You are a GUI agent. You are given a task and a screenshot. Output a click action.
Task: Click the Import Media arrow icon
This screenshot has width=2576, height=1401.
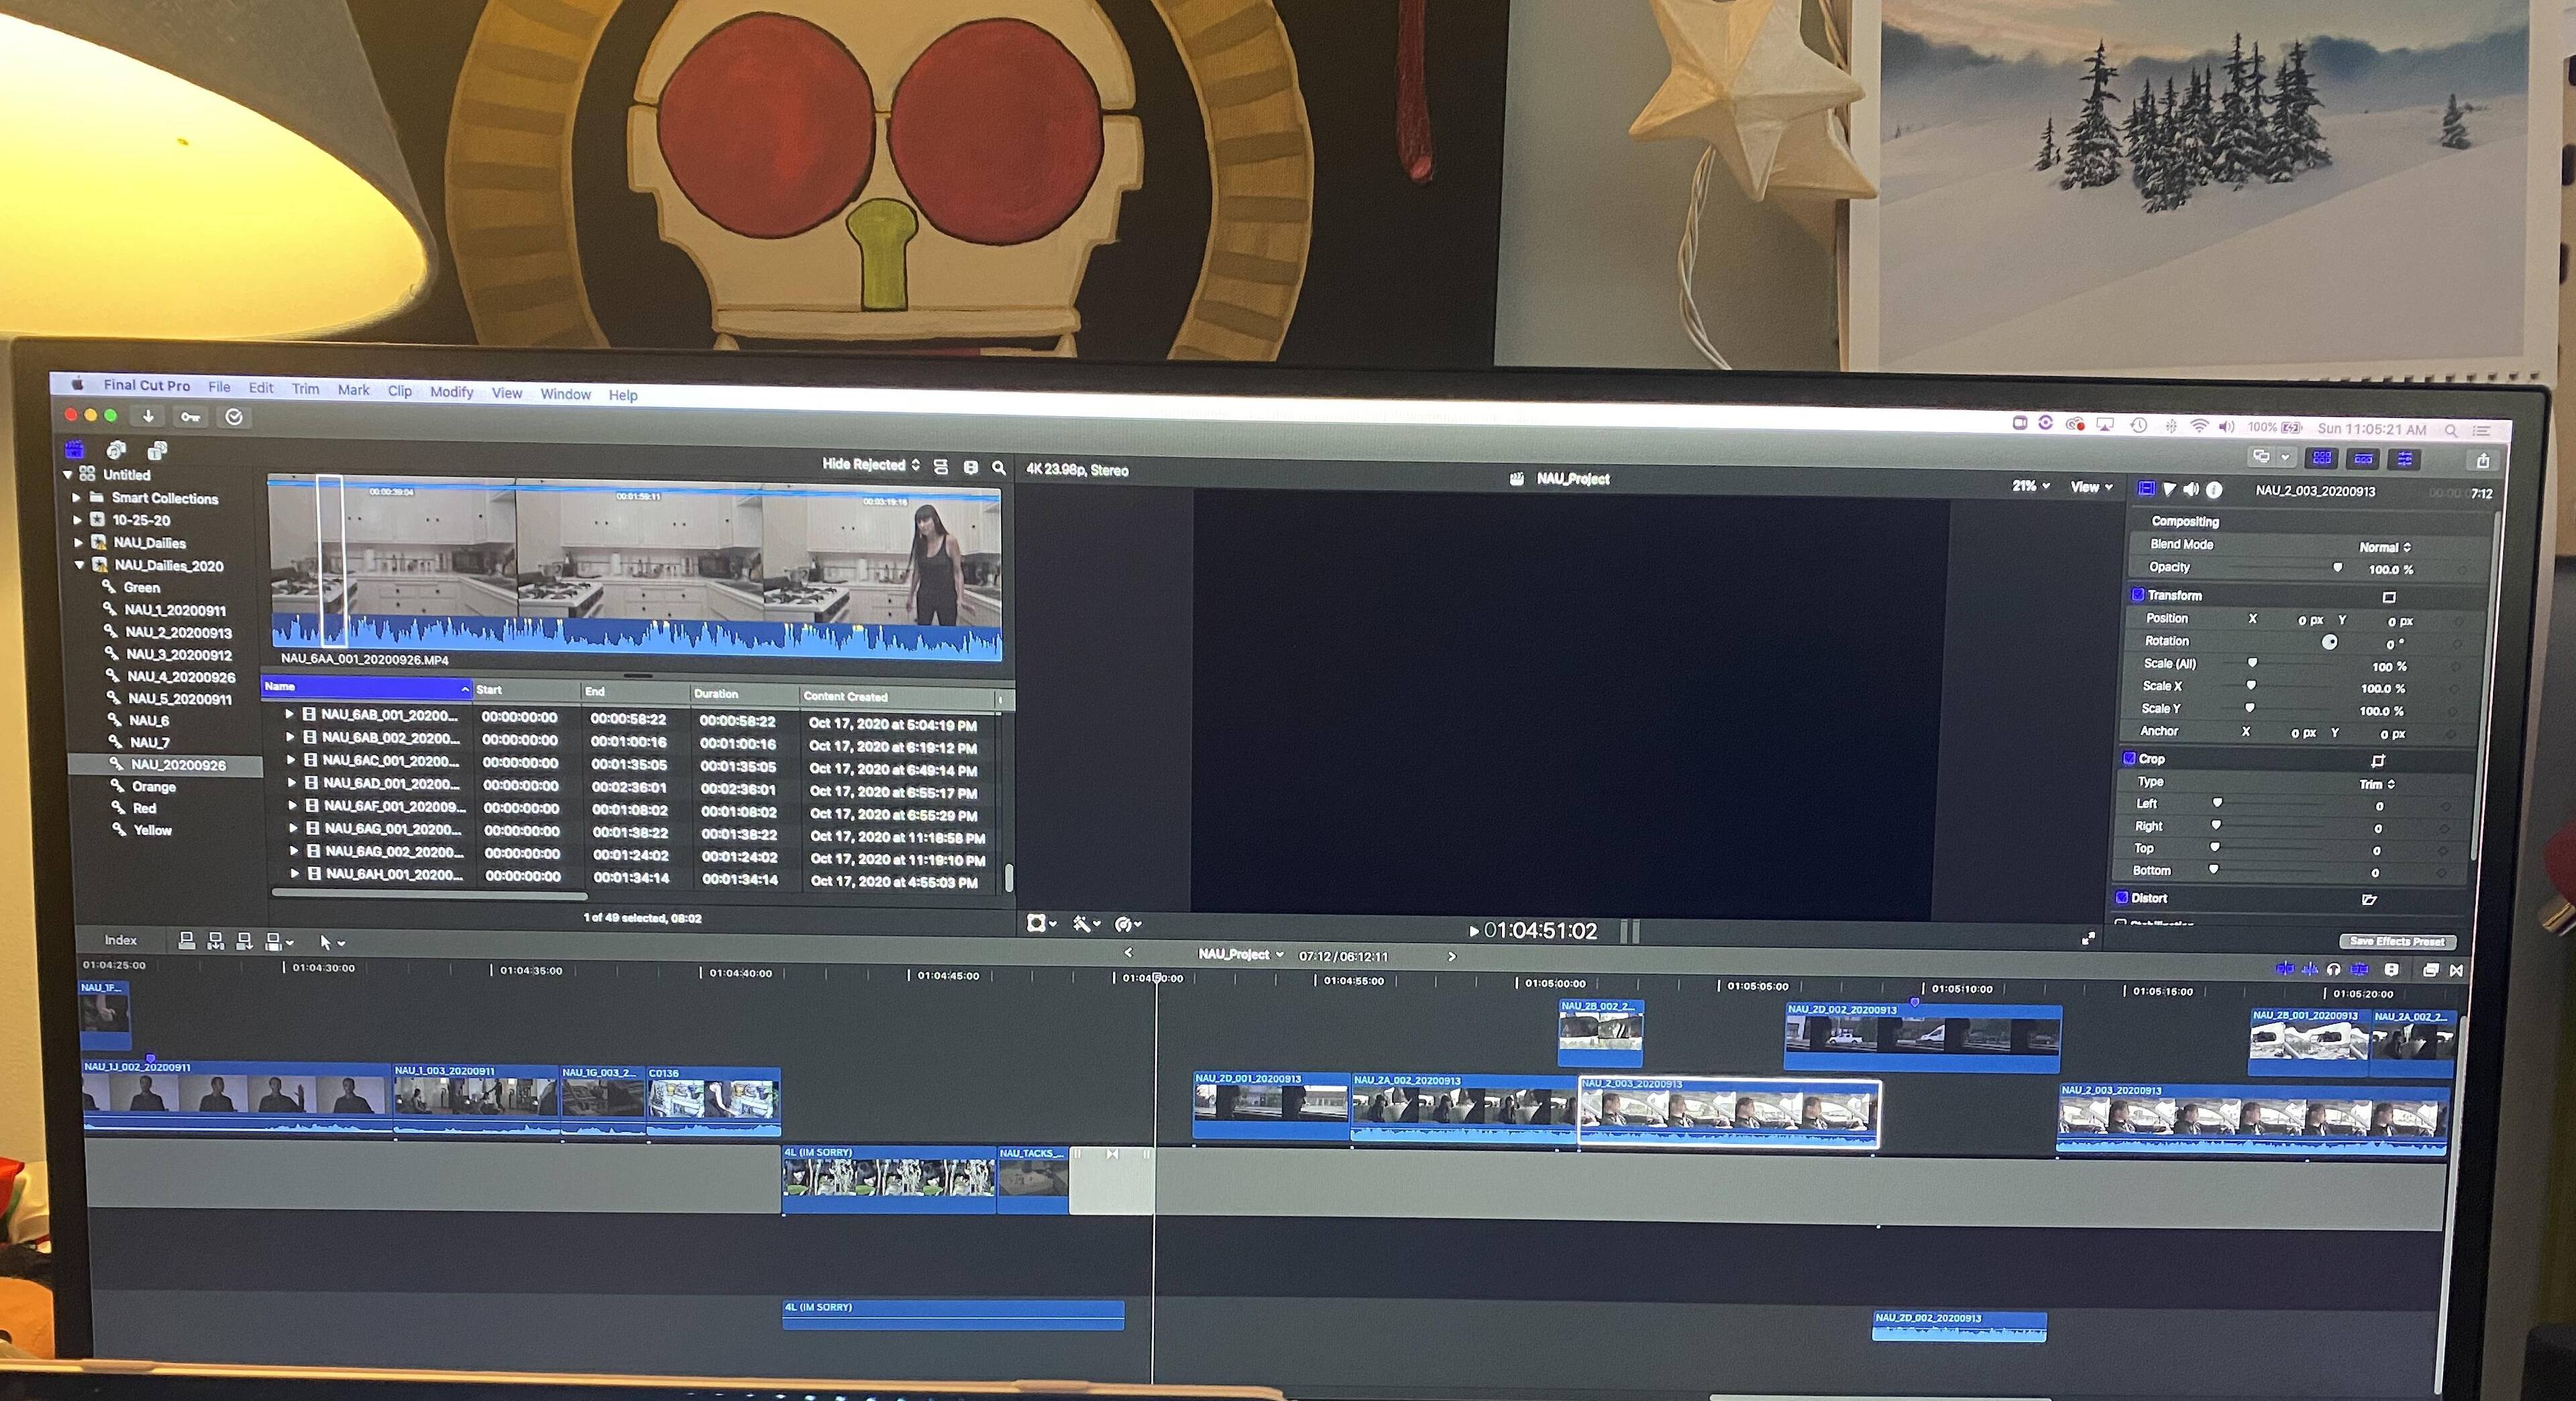click(148, 416)
